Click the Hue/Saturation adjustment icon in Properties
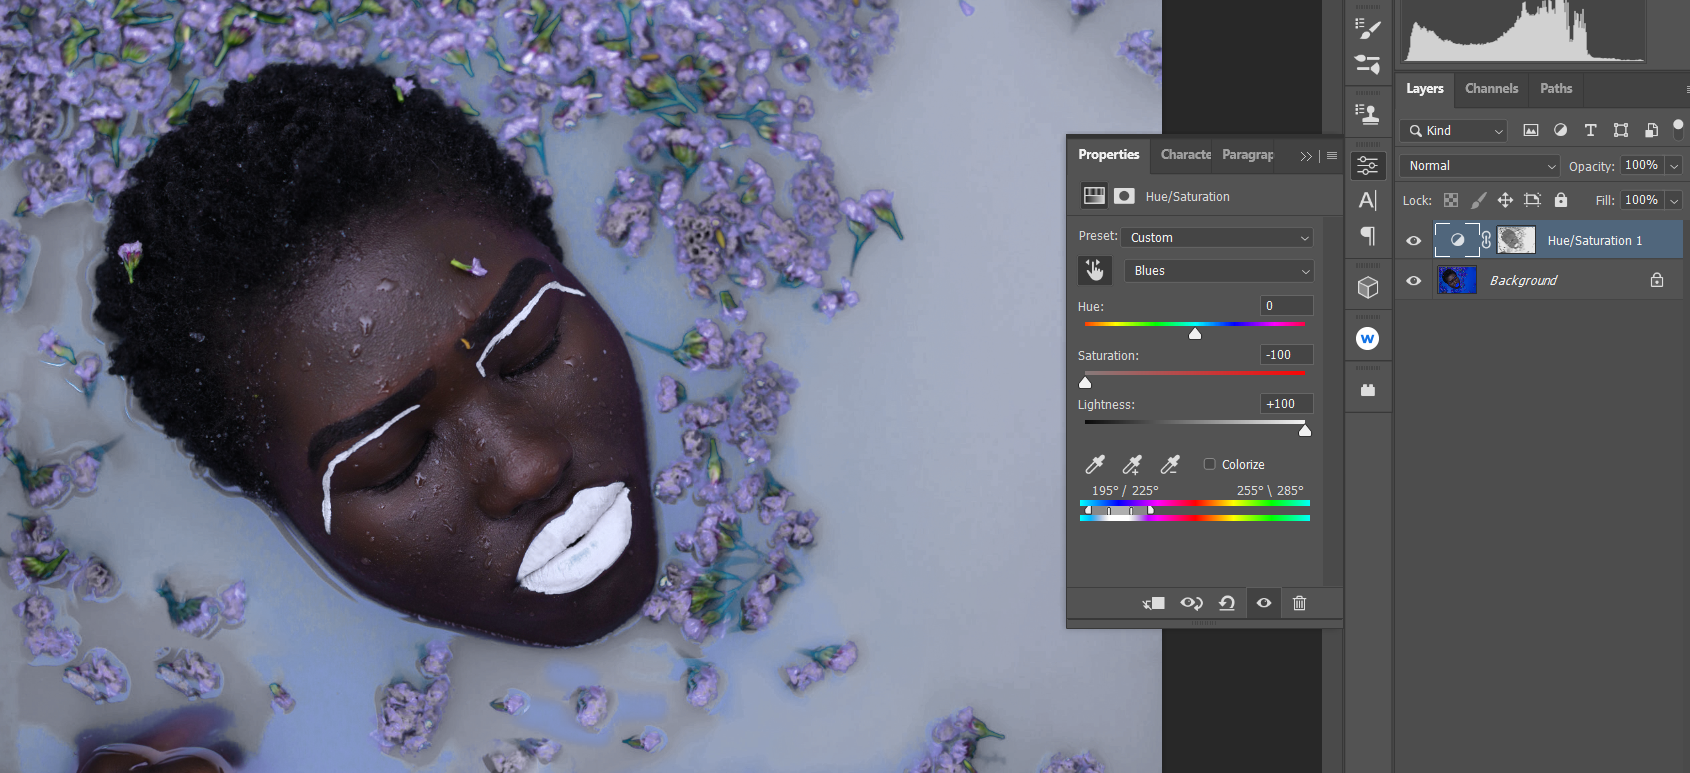Viewport: 1690px width, 773px height. coord(1095,196)
